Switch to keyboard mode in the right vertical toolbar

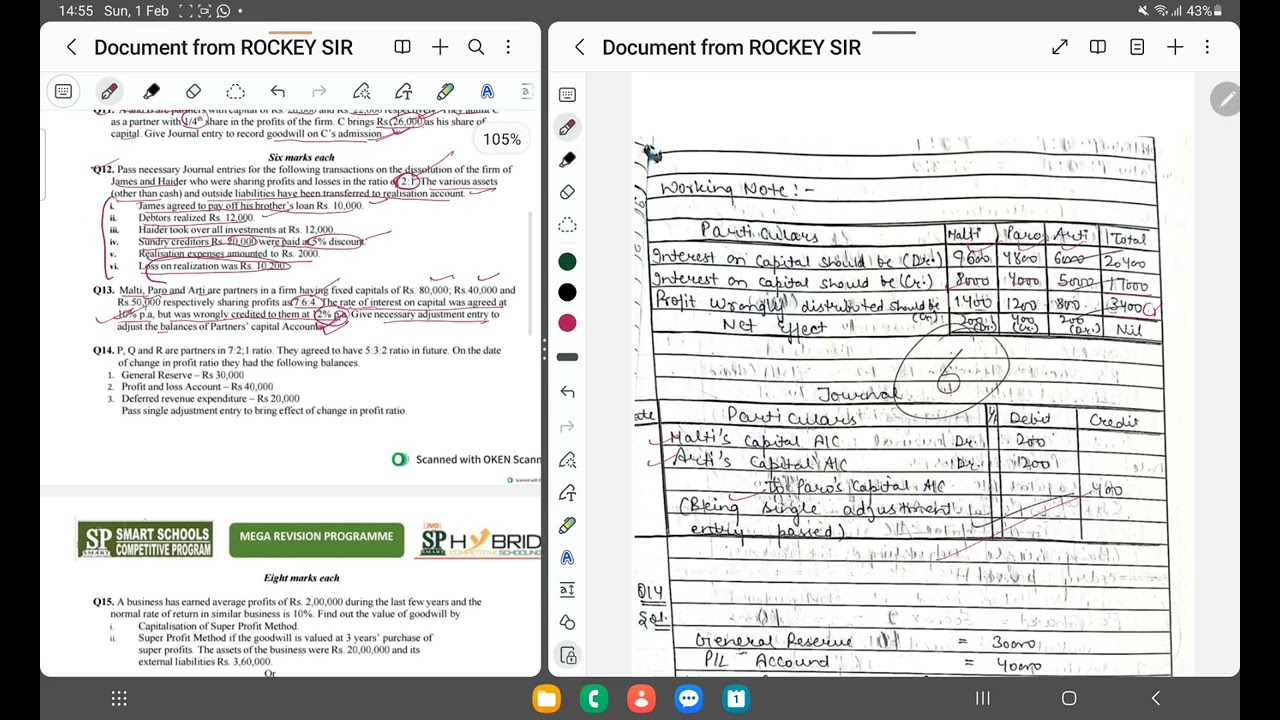tap(567, 95)
